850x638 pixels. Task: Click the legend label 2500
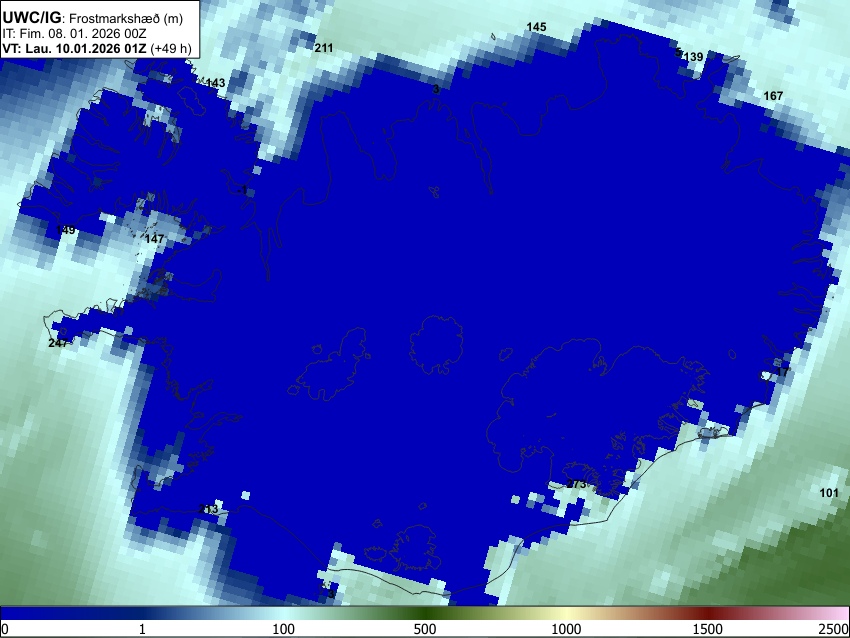pyautogui.click(x=834, y=629)
